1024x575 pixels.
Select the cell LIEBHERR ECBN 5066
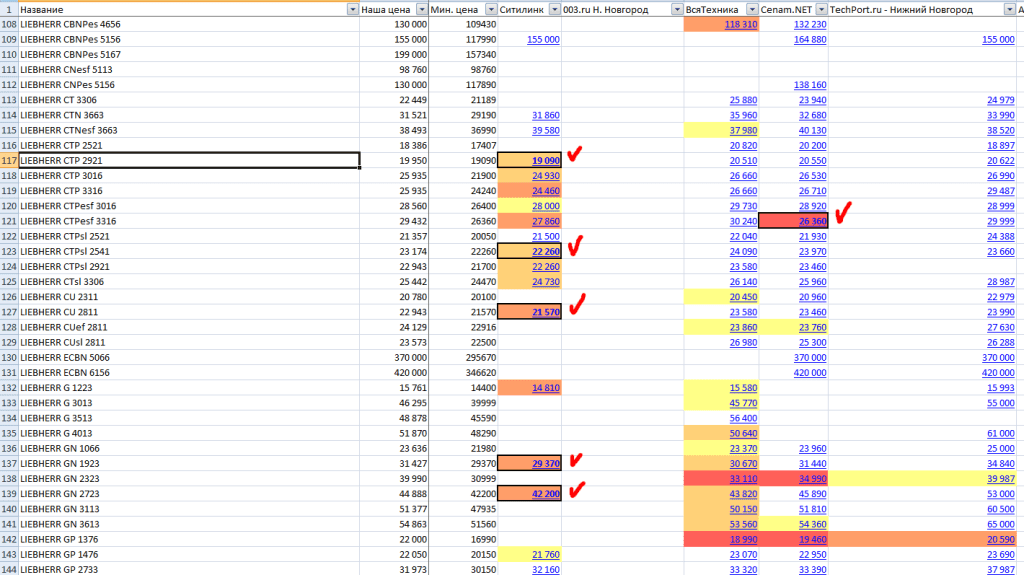click(x=189, y=358)
